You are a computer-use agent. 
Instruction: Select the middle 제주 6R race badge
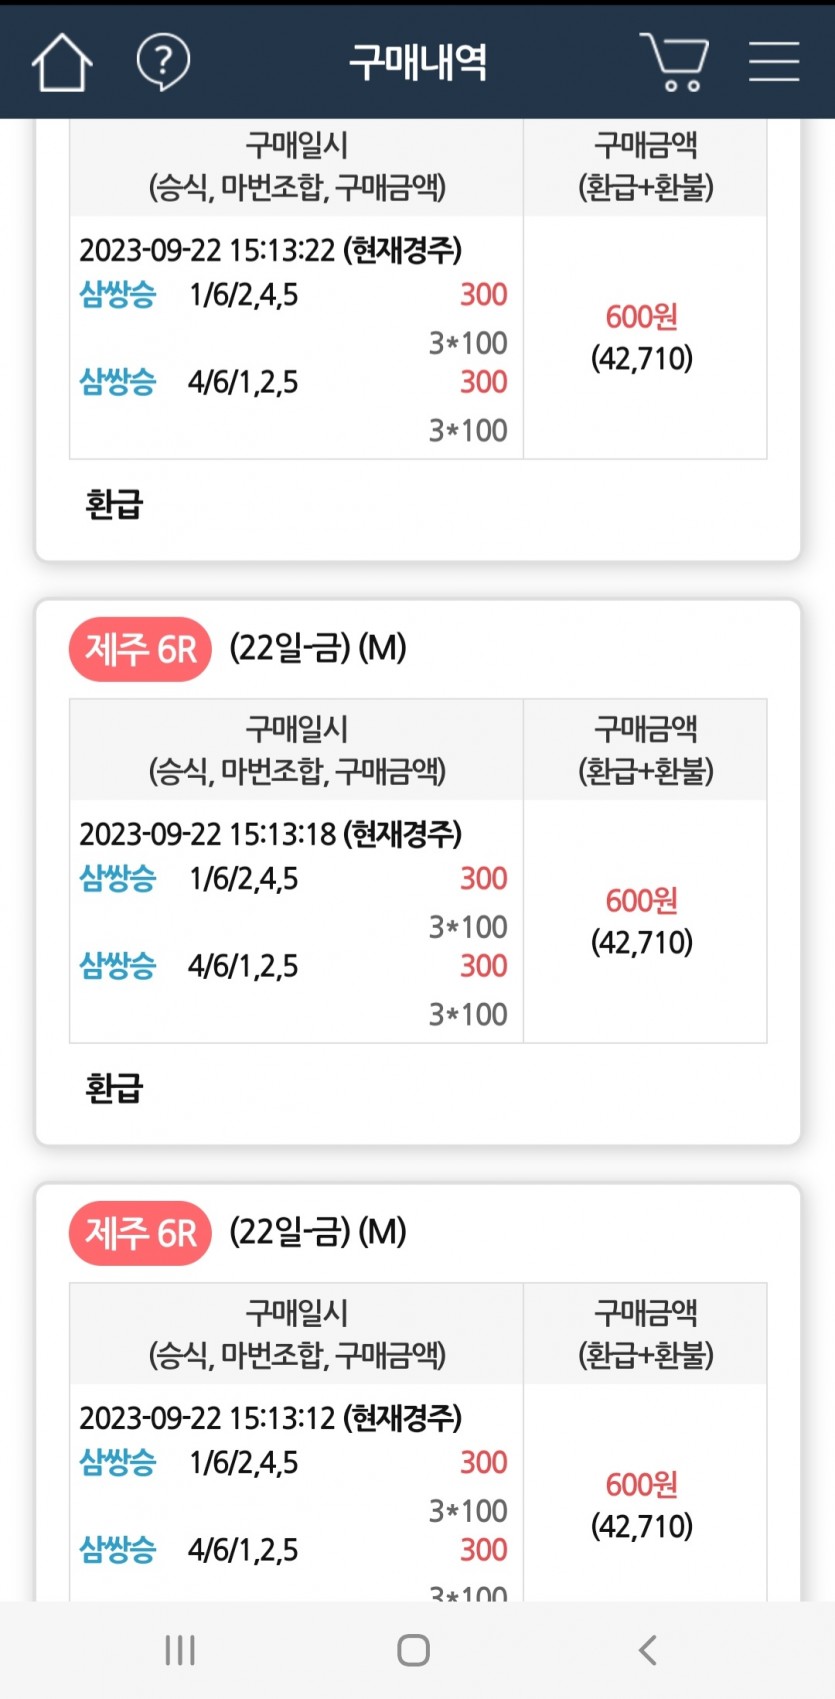(x=140, y=650)
